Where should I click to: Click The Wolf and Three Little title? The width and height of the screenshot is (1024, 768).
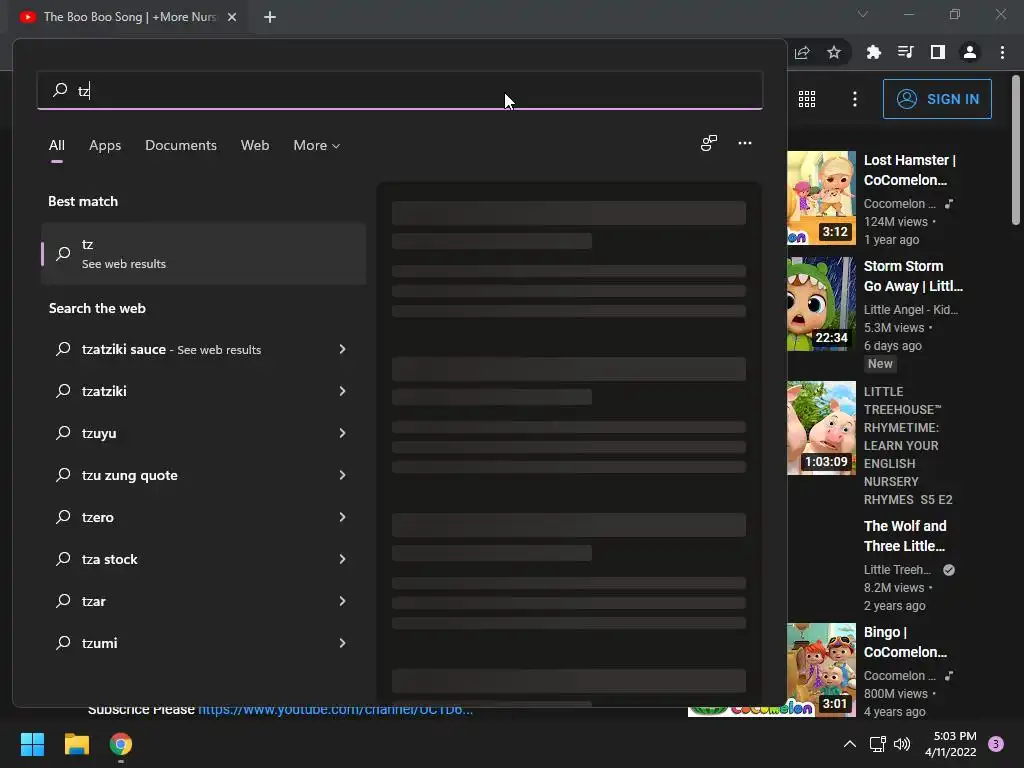(905, 536)
